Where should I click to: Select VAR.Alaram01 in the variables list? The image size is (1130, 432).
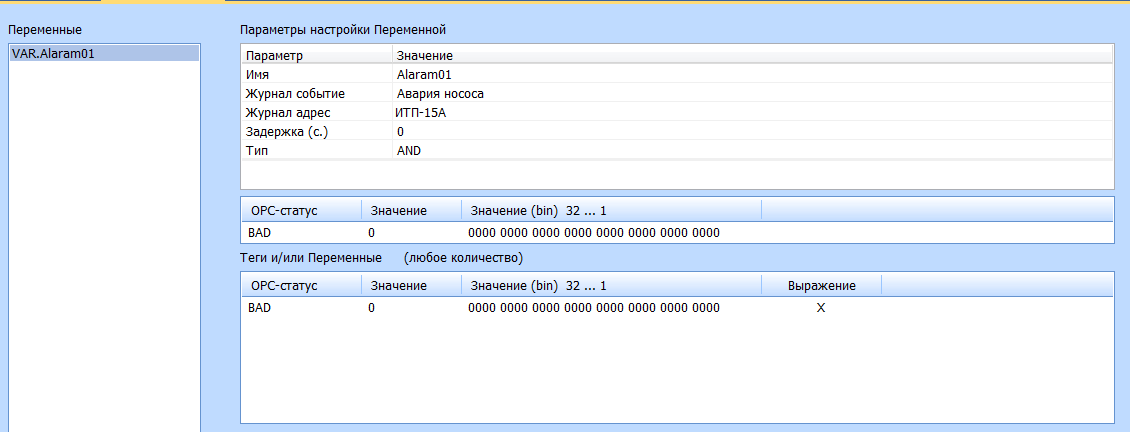point(54,54)
